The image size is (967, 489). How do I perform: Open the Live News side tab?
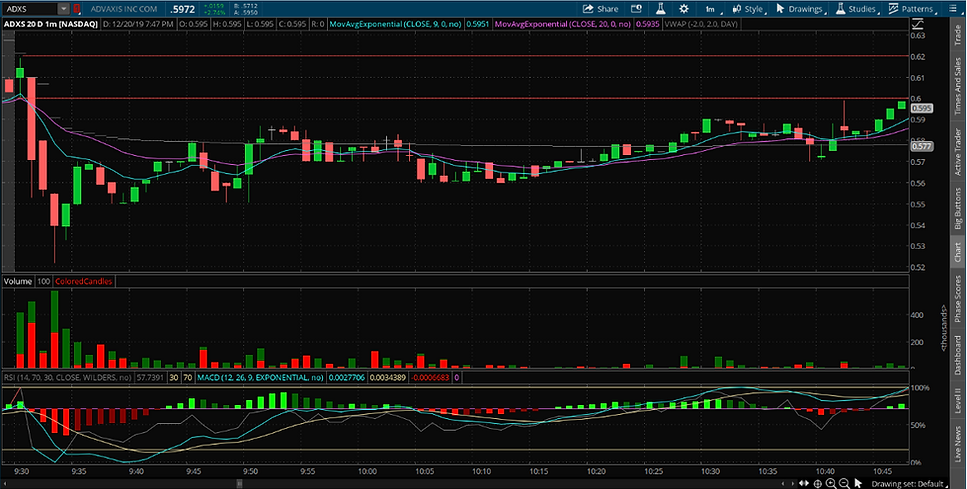tap(958, 442)
